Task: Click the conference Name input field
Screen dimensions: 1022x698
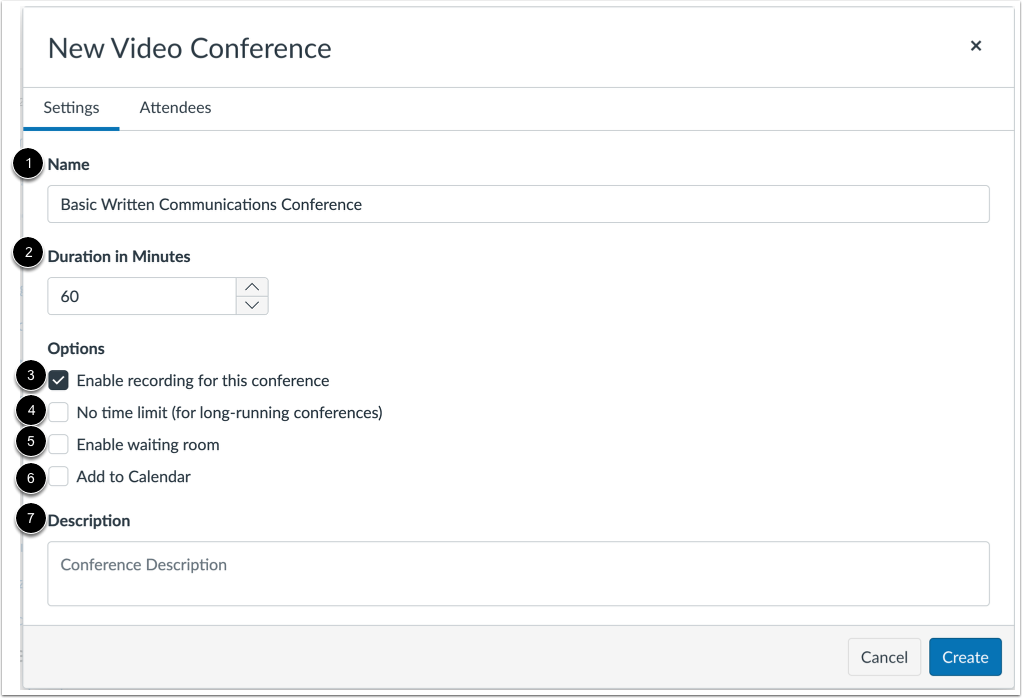Action: click(x=517, y=204)
